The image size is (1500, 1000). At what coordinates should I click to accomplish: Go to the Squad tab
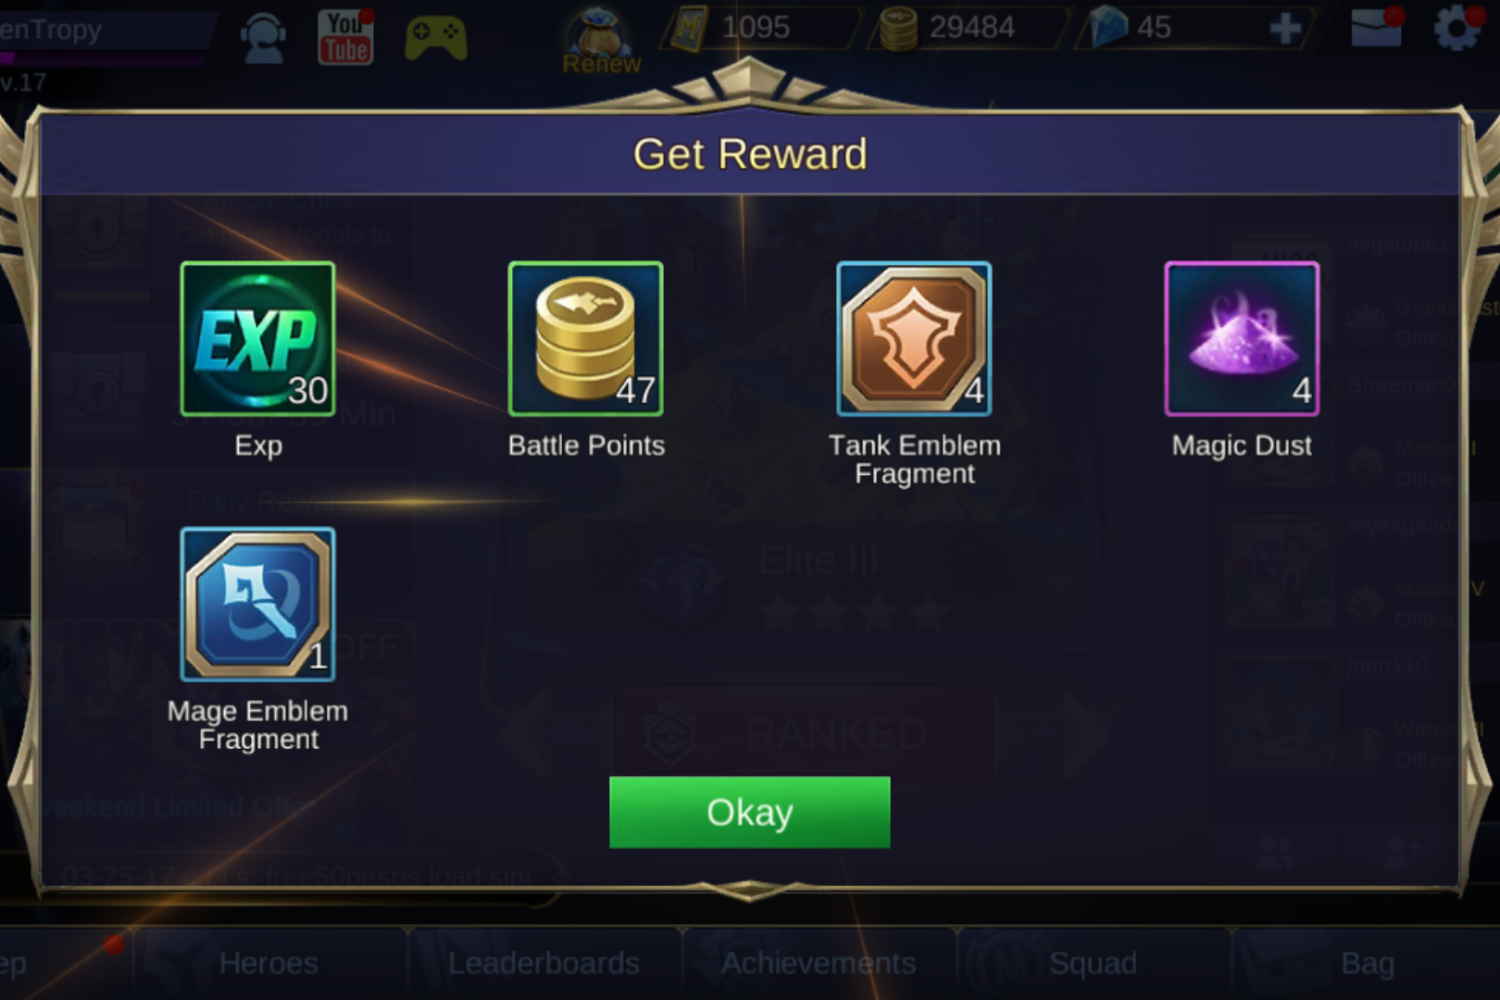pos(1093,963)
